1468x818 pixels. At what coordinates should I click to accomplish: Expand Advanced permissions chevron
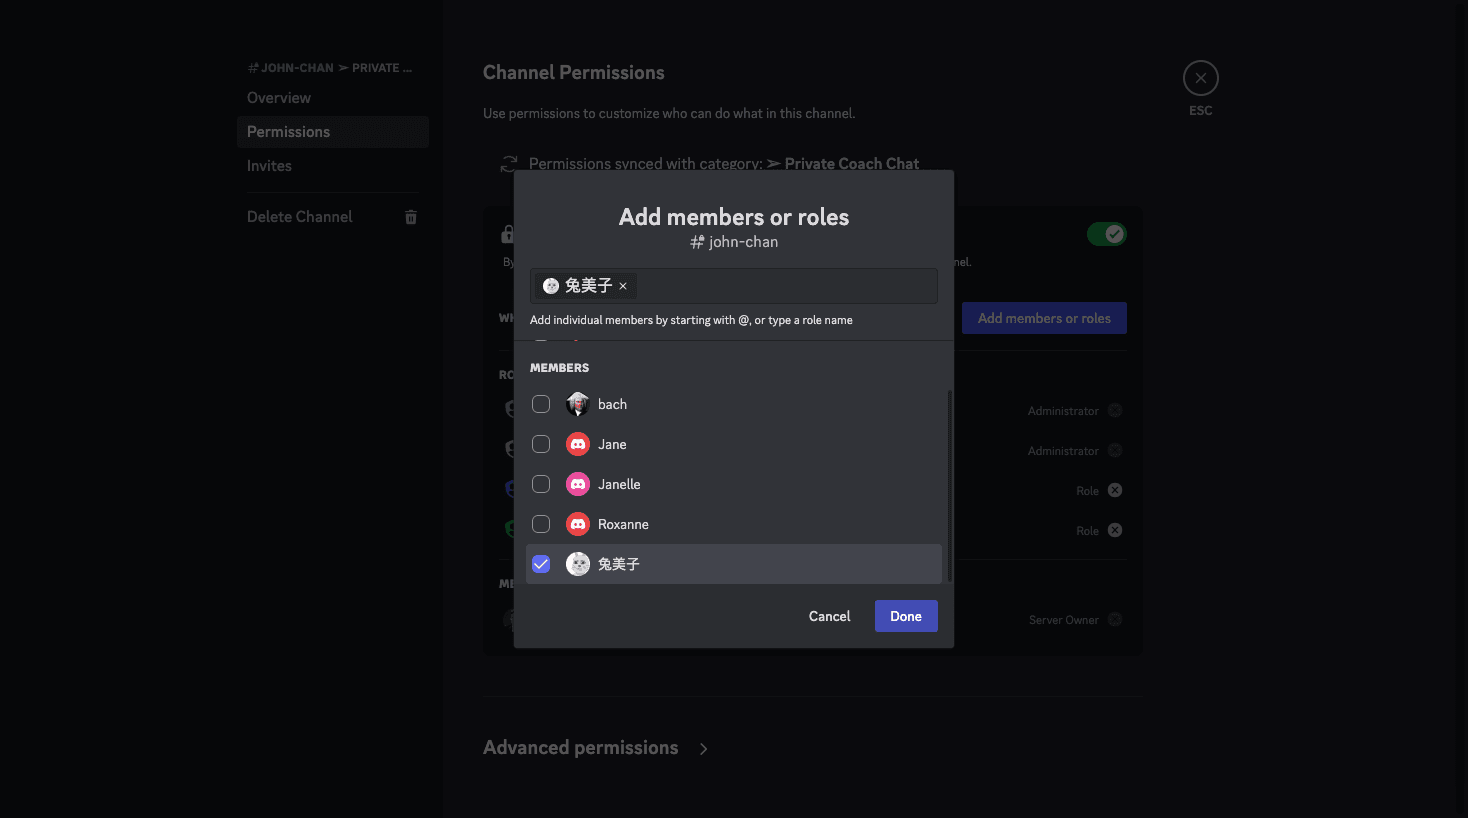click(x=704, y=749)
